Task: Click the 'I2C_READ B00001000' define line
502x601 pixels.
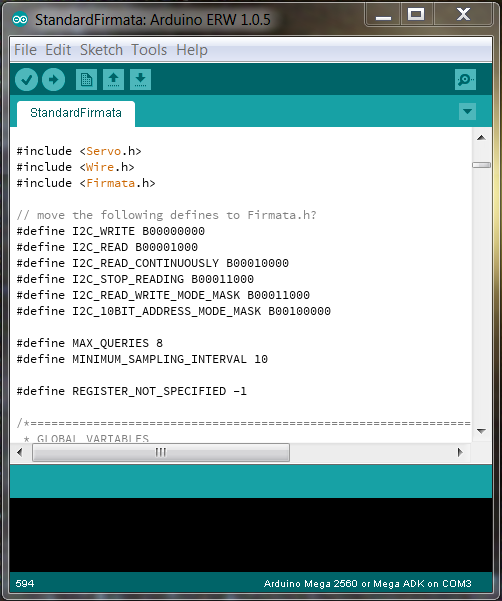Action: (107, 247)
